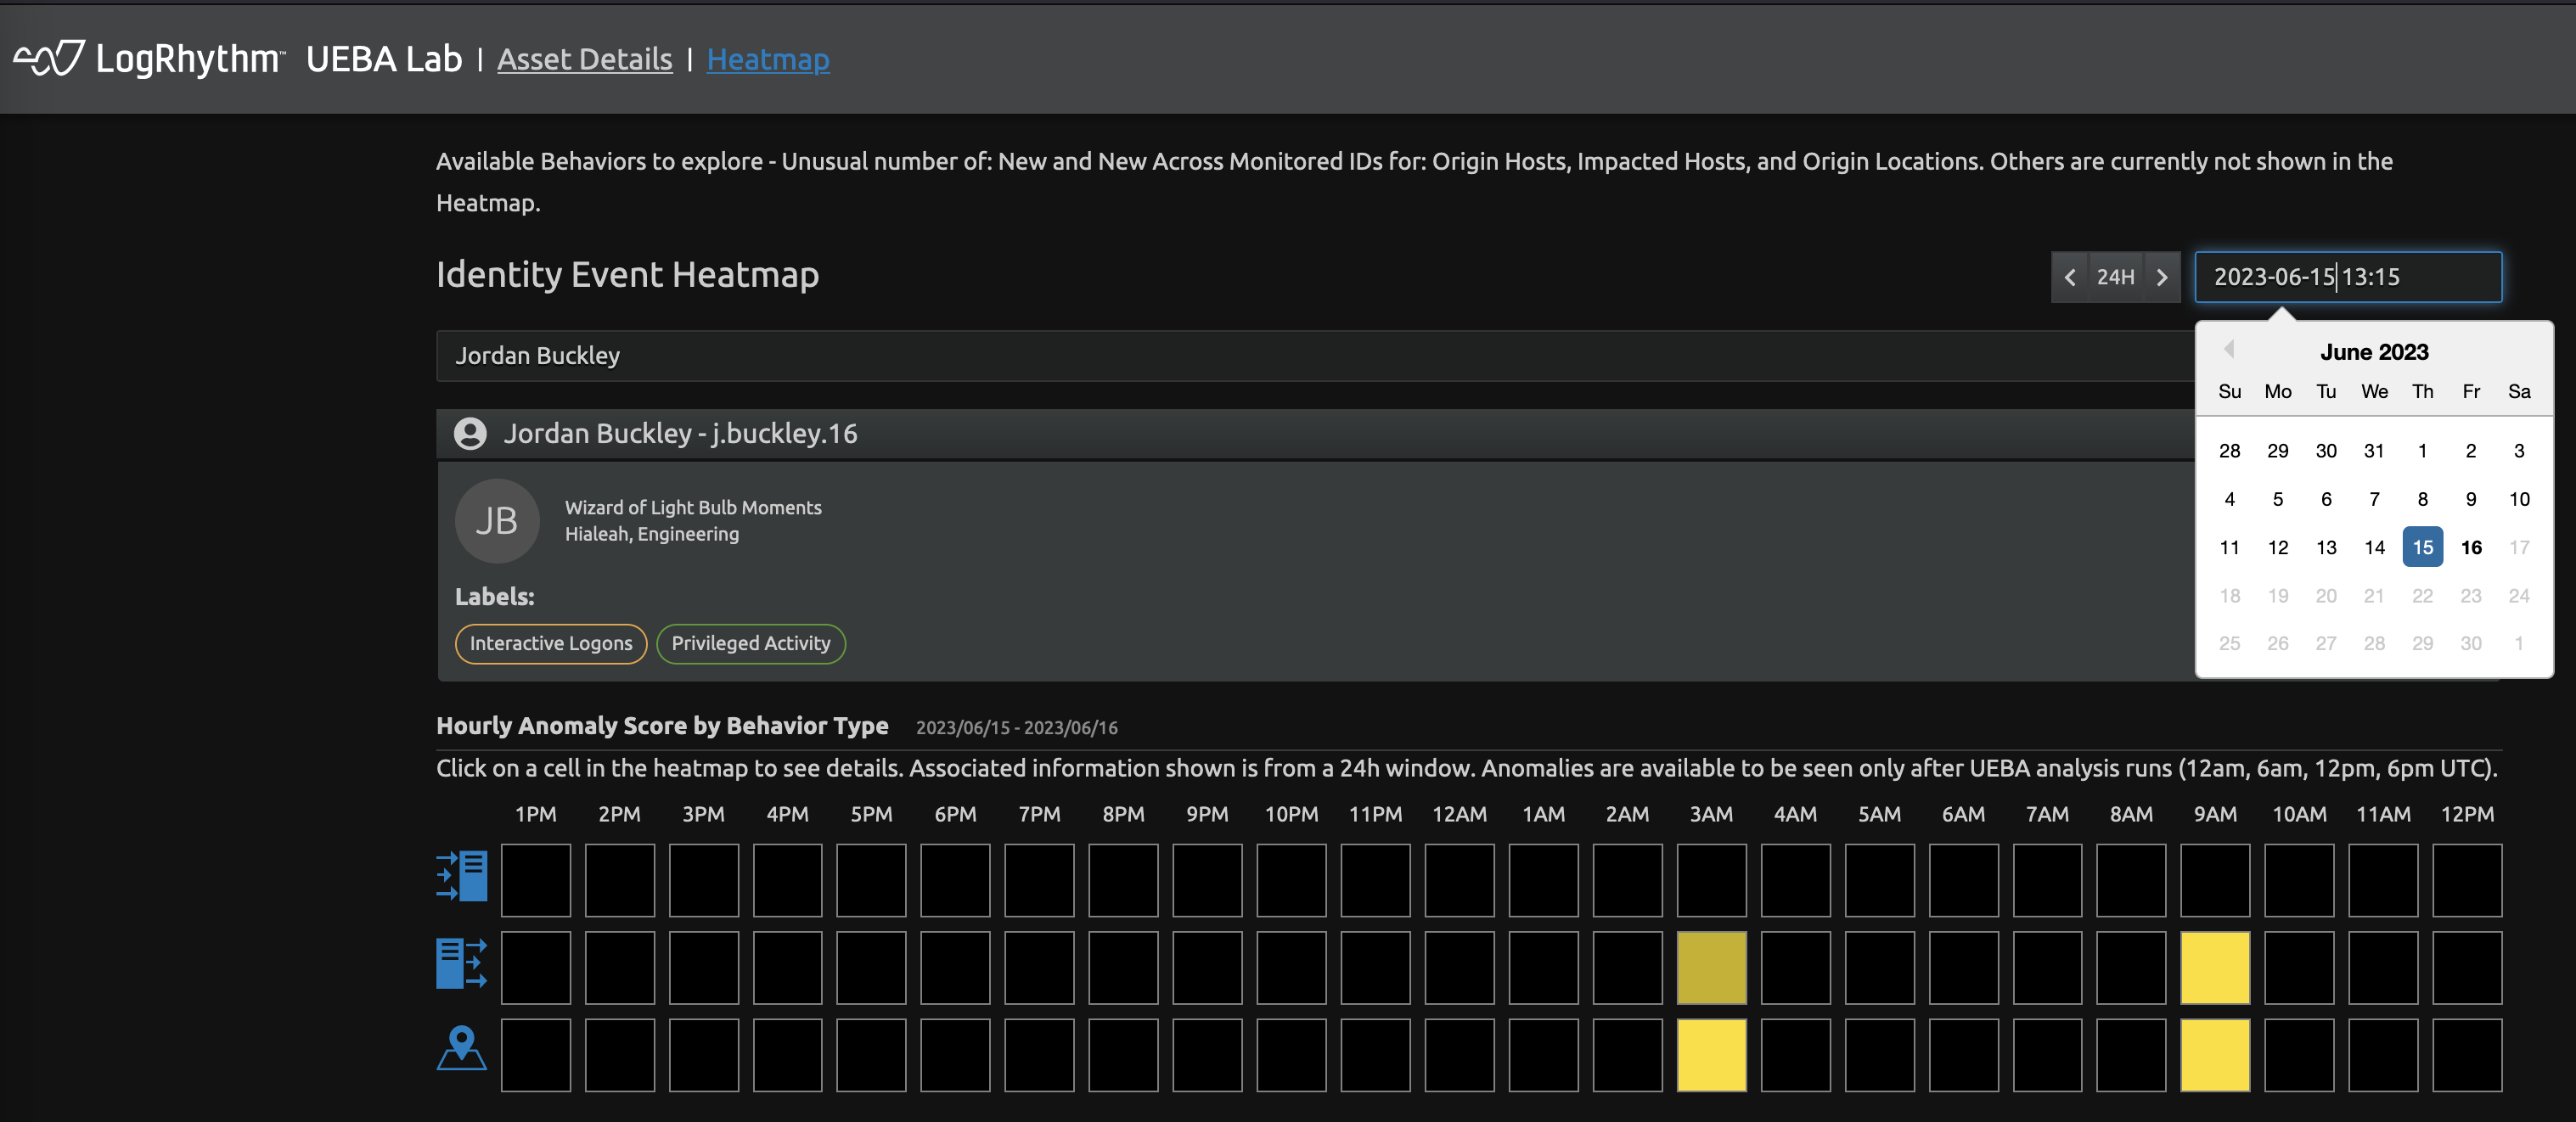
Task: Show previous month in calendar popup
Action: point(2228,349)
